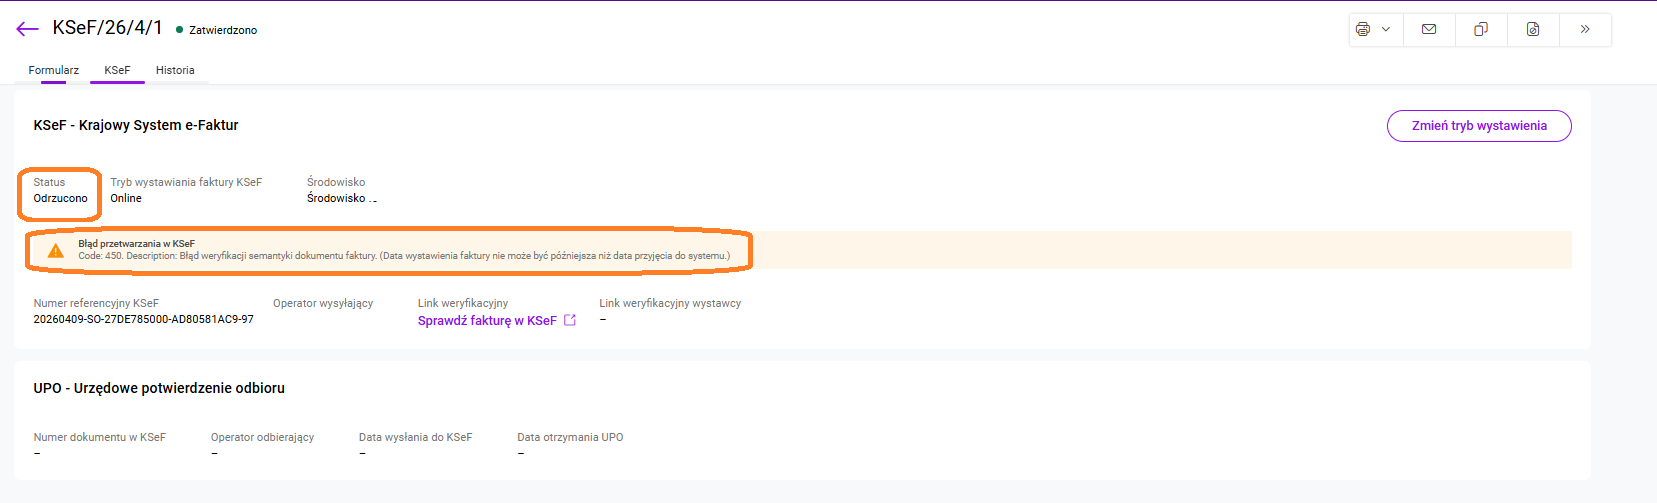Switch to the Formularz tab
The height and width of the screenshot is (503, 1657).
(x=53, y=70)
